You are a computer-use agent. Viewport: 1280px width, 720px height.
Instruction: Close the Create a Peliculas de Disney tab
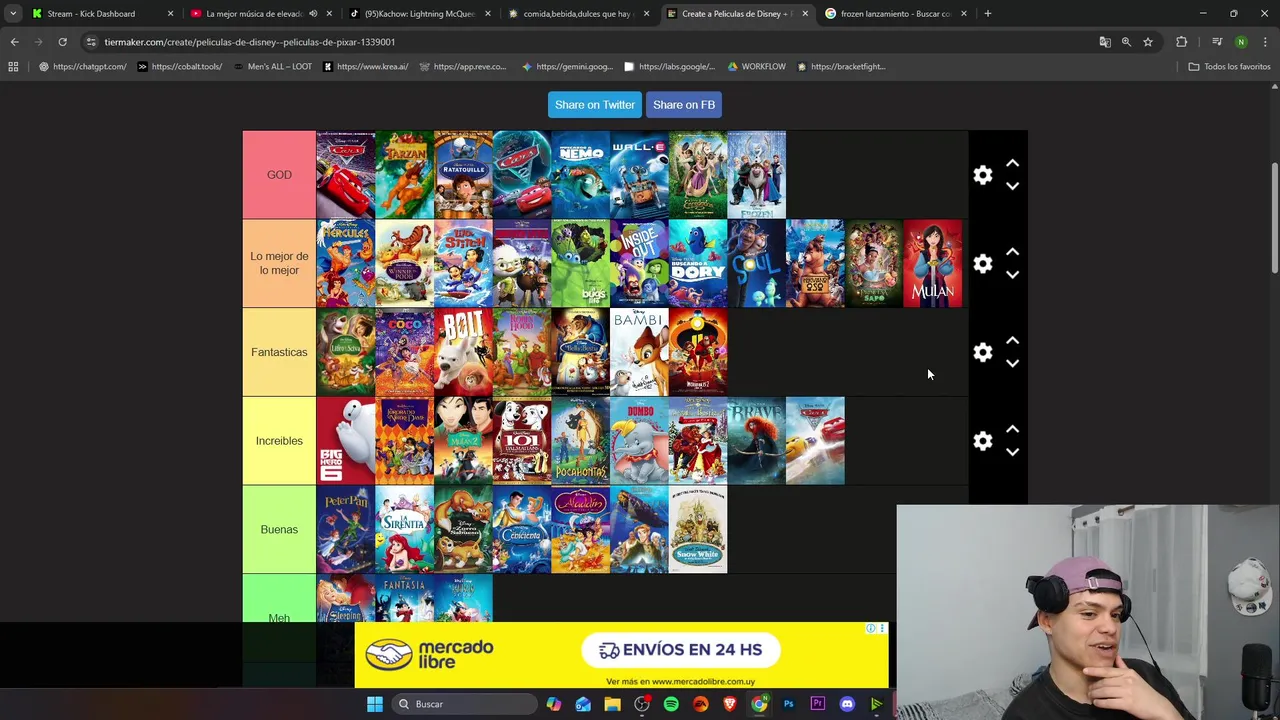(805, 14)
